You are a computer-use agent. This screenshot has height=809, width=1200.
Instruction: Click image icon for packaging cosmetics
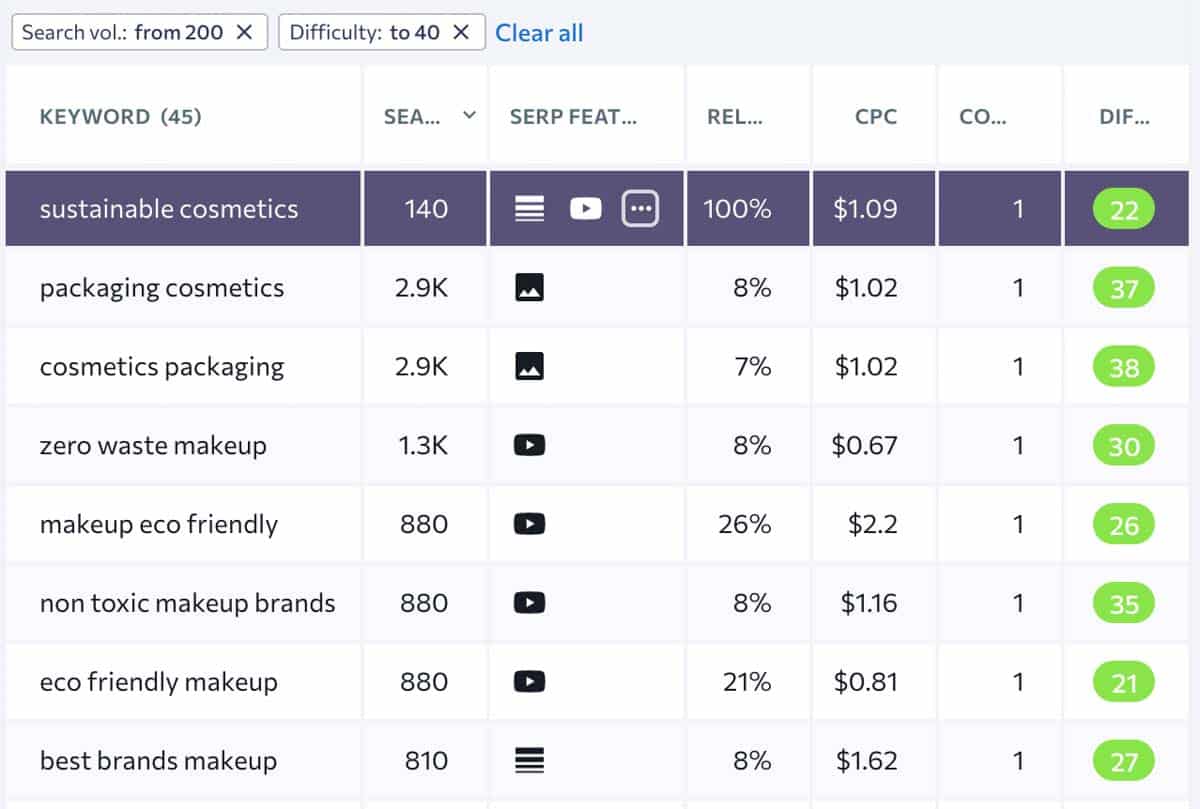point(529,288)
